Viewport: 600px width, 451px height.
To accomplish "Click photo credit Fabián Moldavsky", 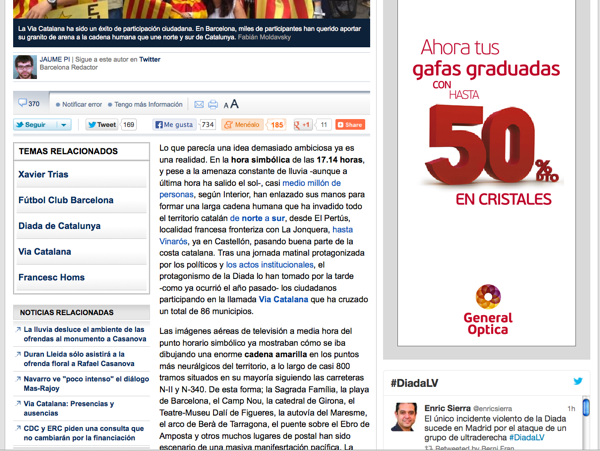I will pos(264,37).
